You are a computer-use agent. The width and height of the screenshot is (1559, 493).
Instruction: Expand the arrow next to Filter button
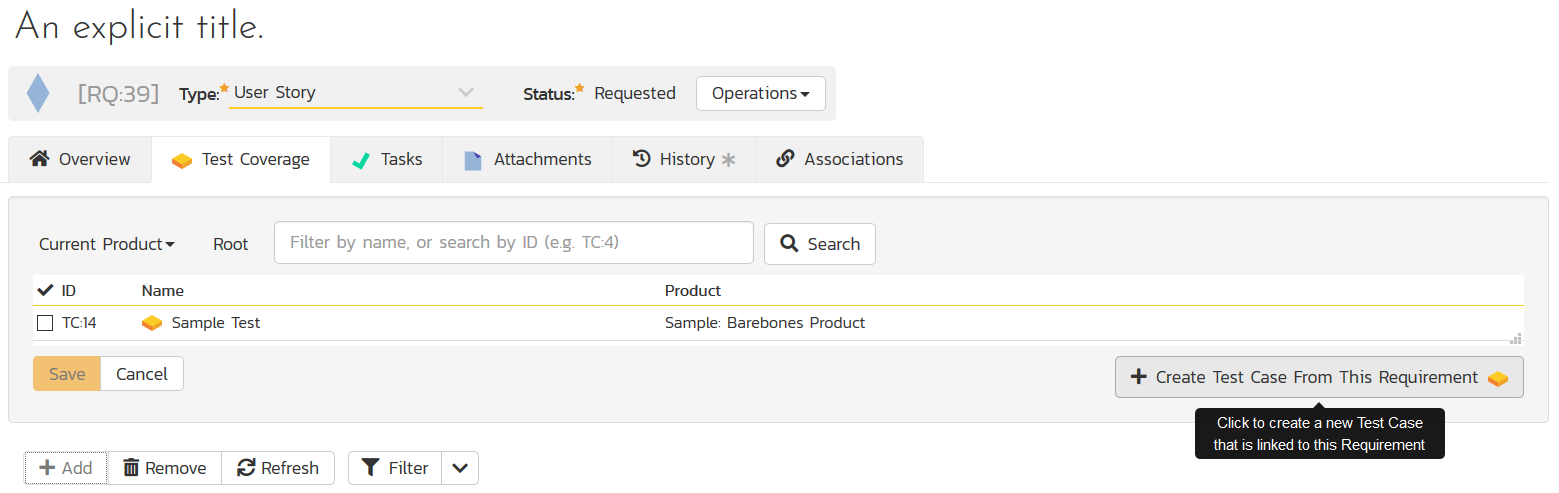click(x=459, y=468)
